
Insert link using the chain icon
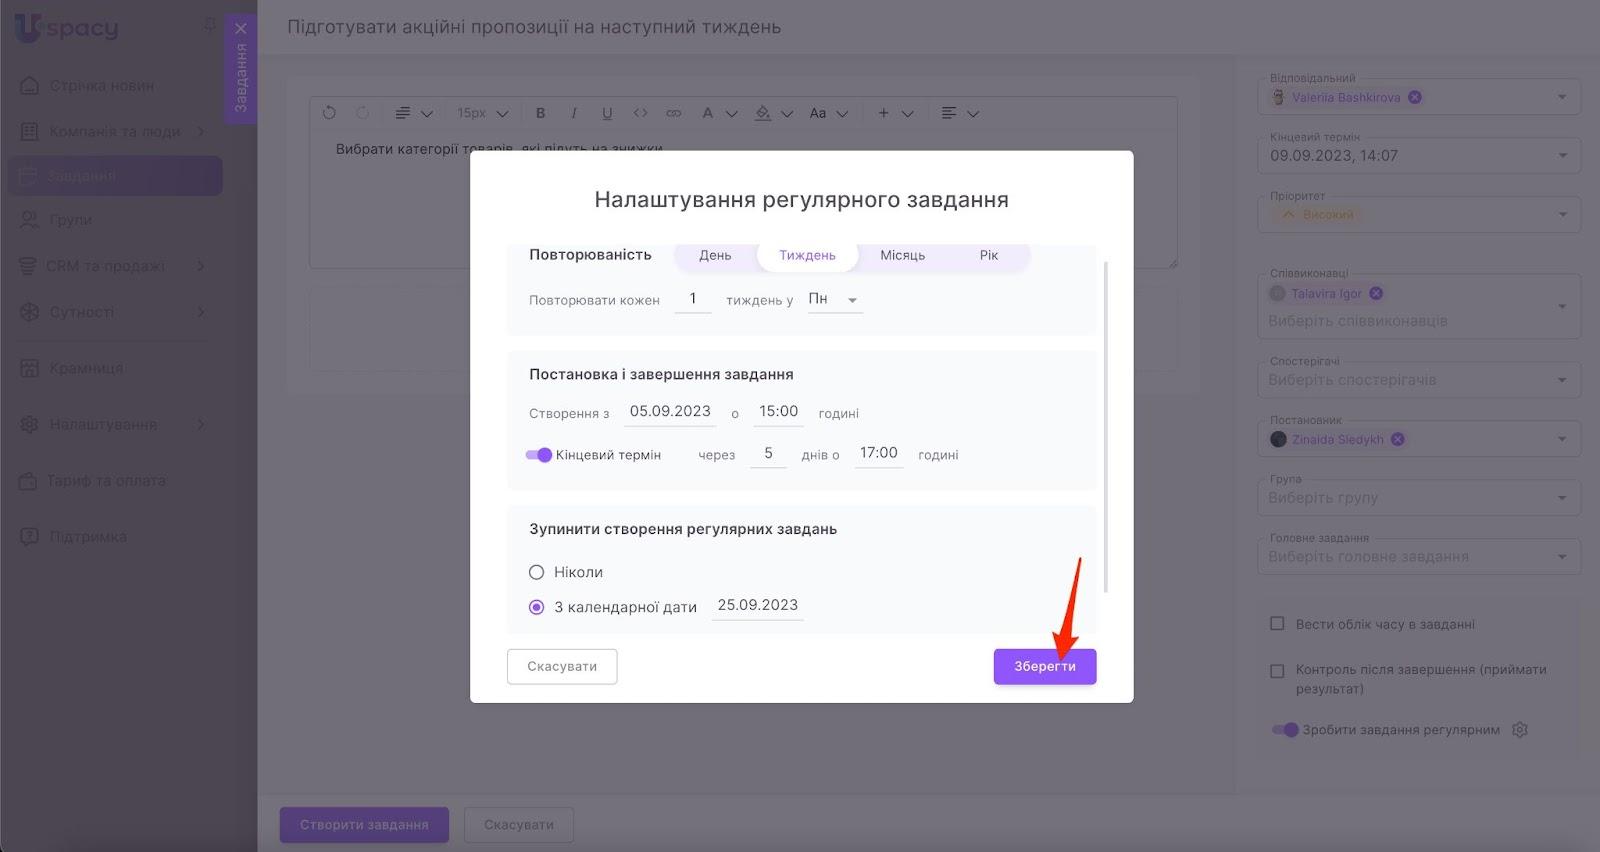(674, 113)
